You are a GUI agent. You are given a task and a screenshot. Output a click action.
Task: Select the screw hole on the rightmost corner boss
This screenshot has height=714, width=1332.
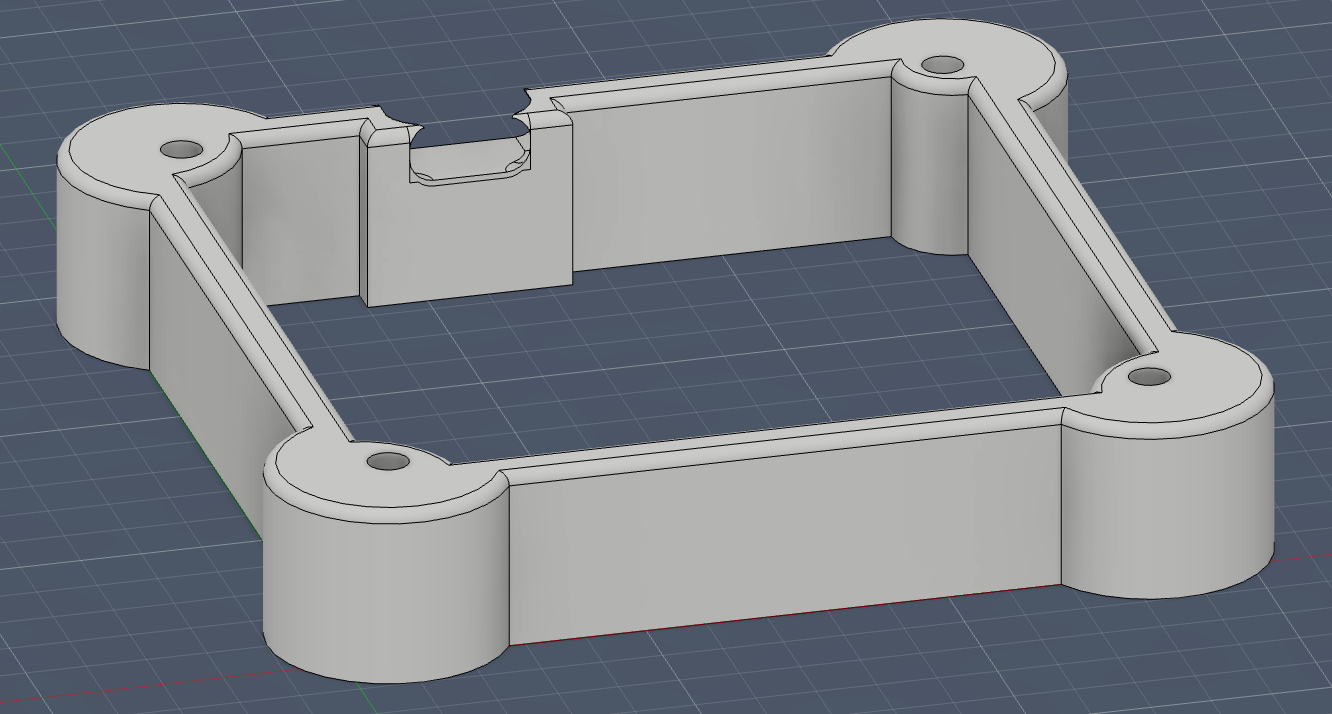[x=1149, y=377]
